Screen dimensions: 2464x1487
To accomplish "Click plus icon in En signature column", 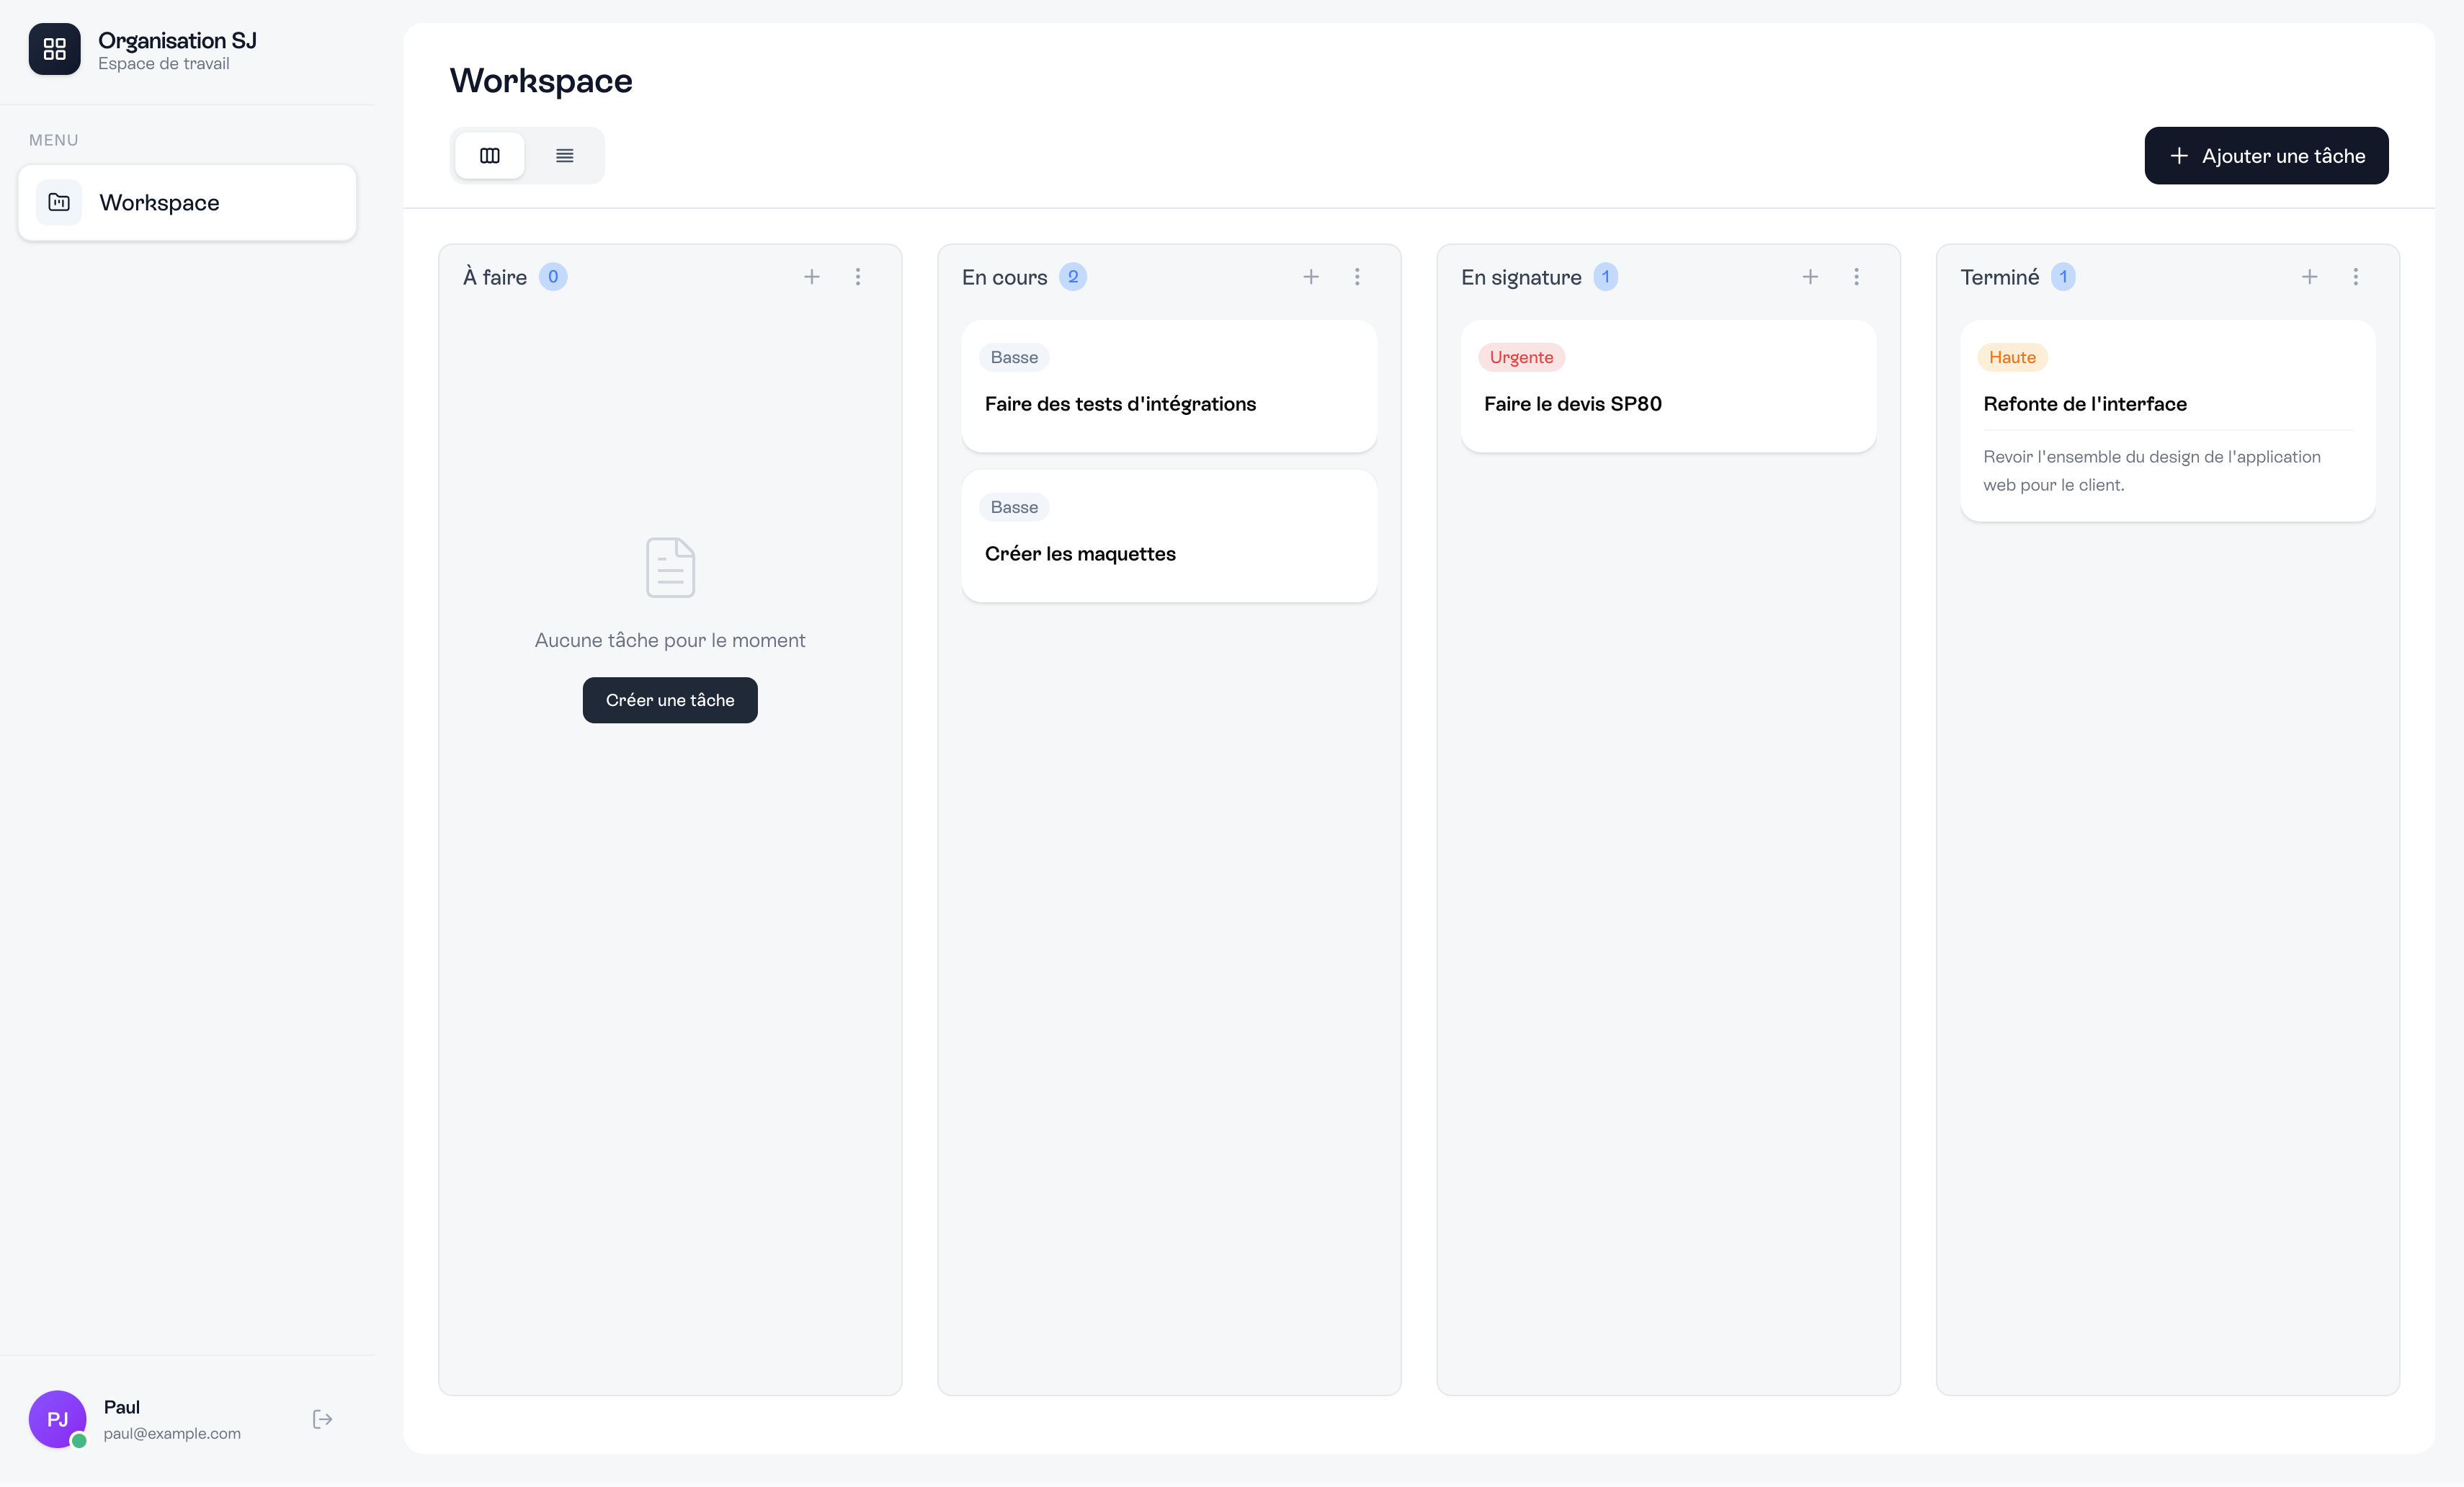I will (1809, 277).
